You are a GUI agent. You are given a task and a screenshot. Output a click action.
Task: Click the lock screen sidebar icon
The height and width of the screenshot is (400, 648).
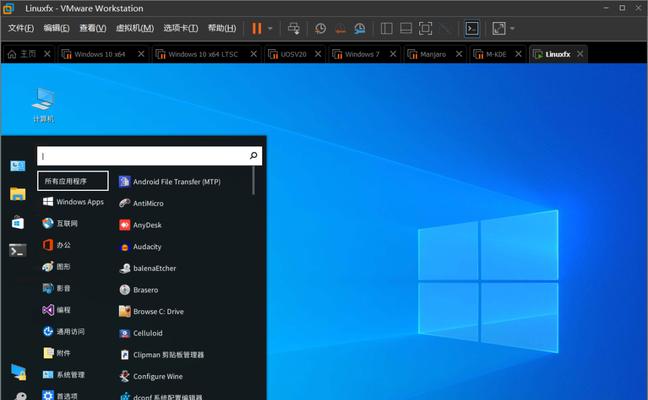[19, 372]
